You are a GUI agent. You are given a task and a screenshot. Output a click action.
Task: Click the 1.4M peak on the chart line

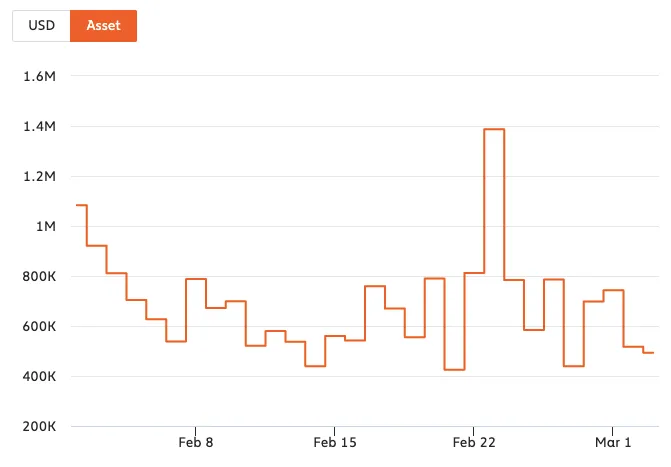pos(494,129)
